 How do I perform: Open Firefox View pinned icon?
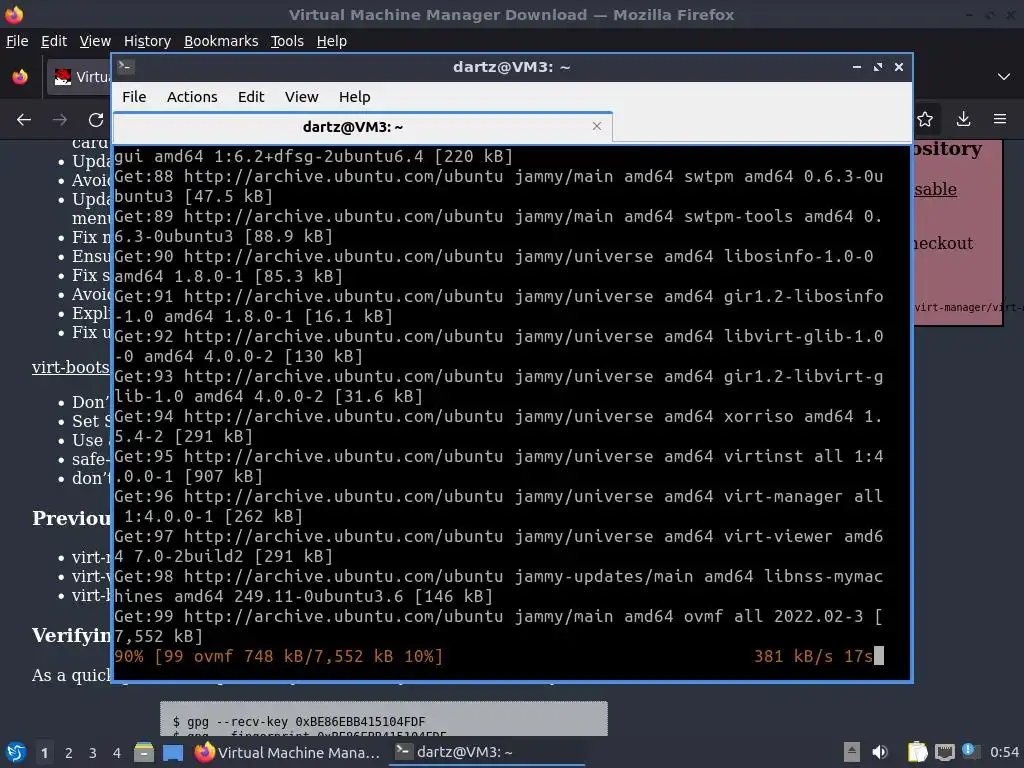(20, 76)
